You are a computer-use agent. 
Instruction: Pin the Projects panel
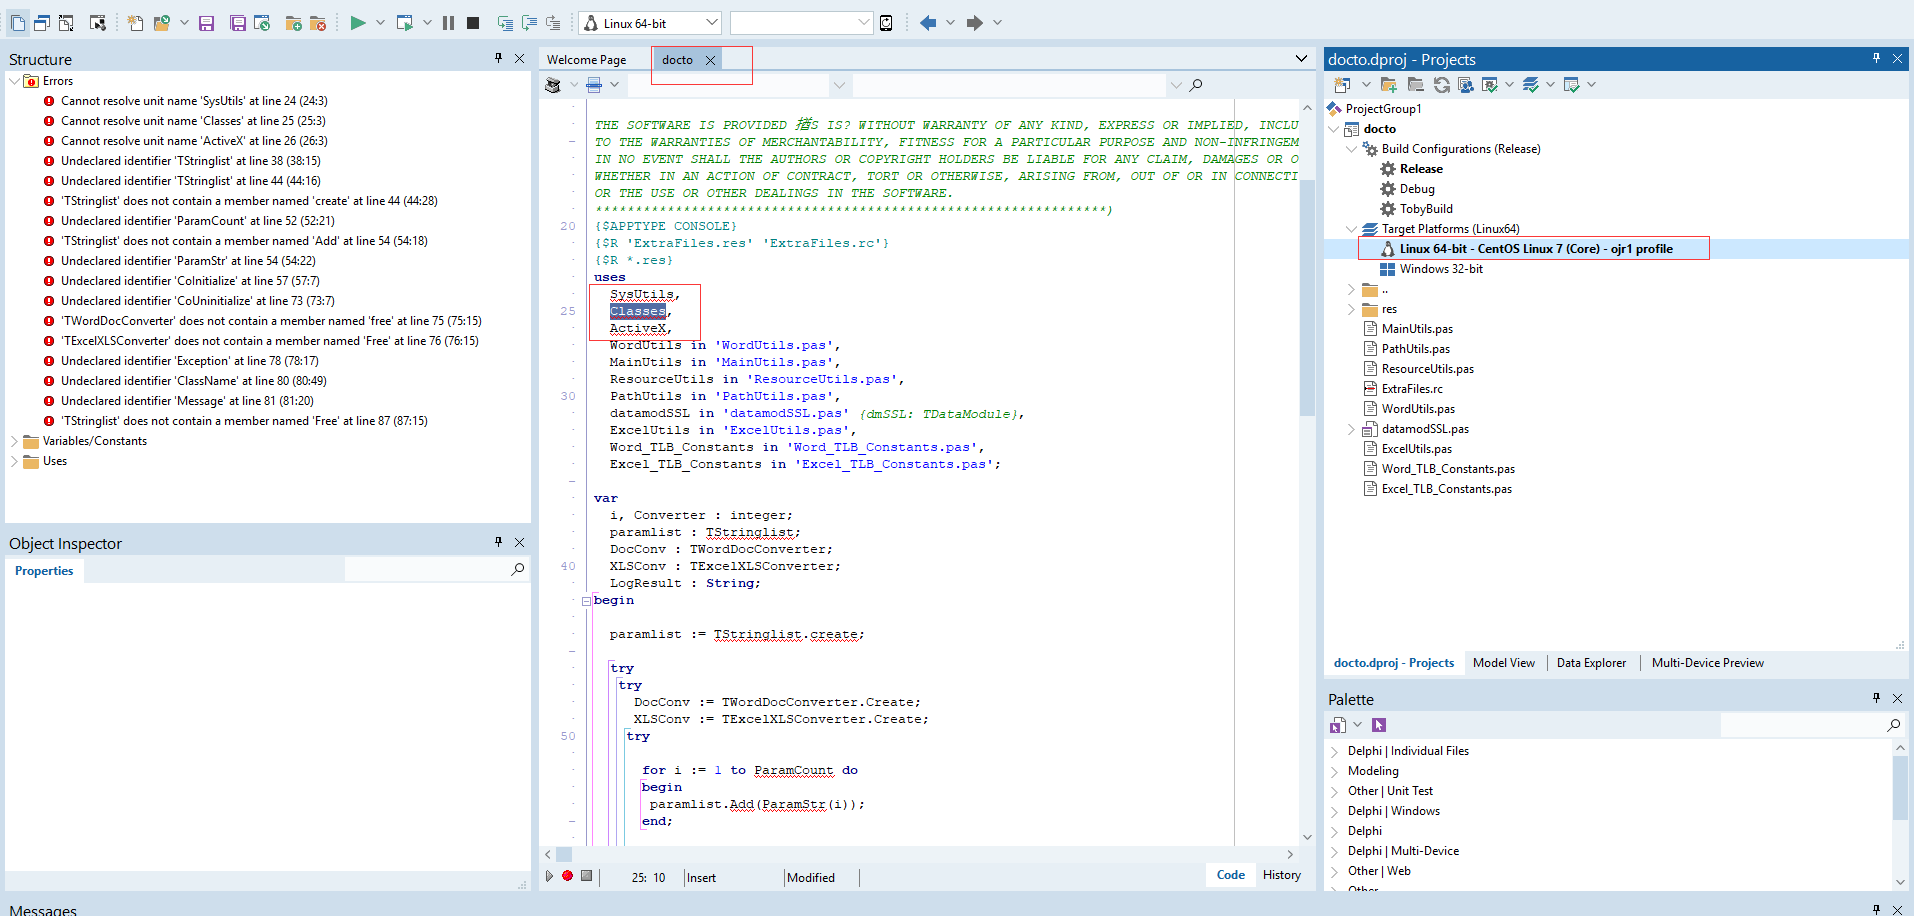(x=1876, y=58)
